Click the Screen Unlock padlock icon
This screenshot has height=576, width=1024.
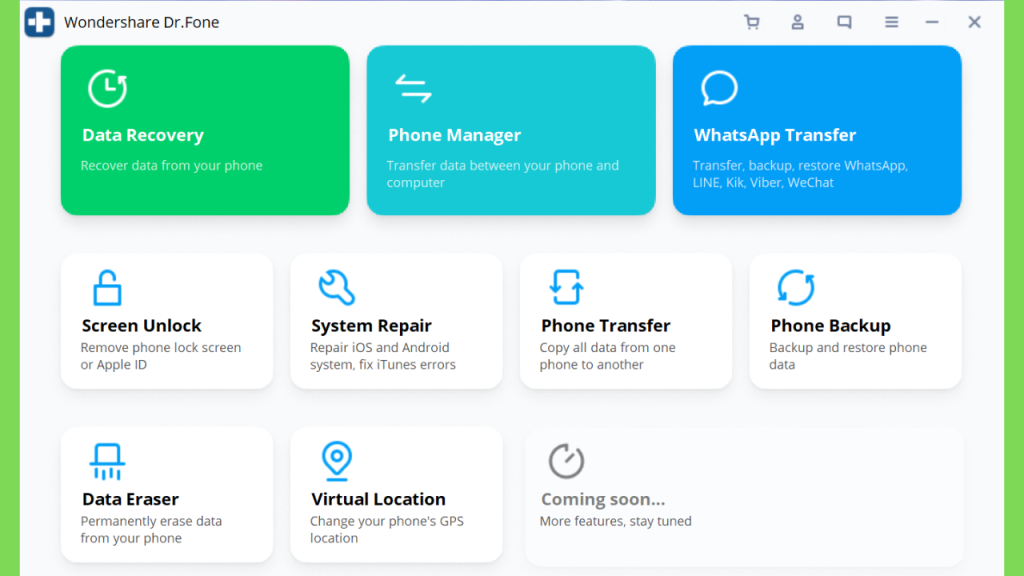107,287
